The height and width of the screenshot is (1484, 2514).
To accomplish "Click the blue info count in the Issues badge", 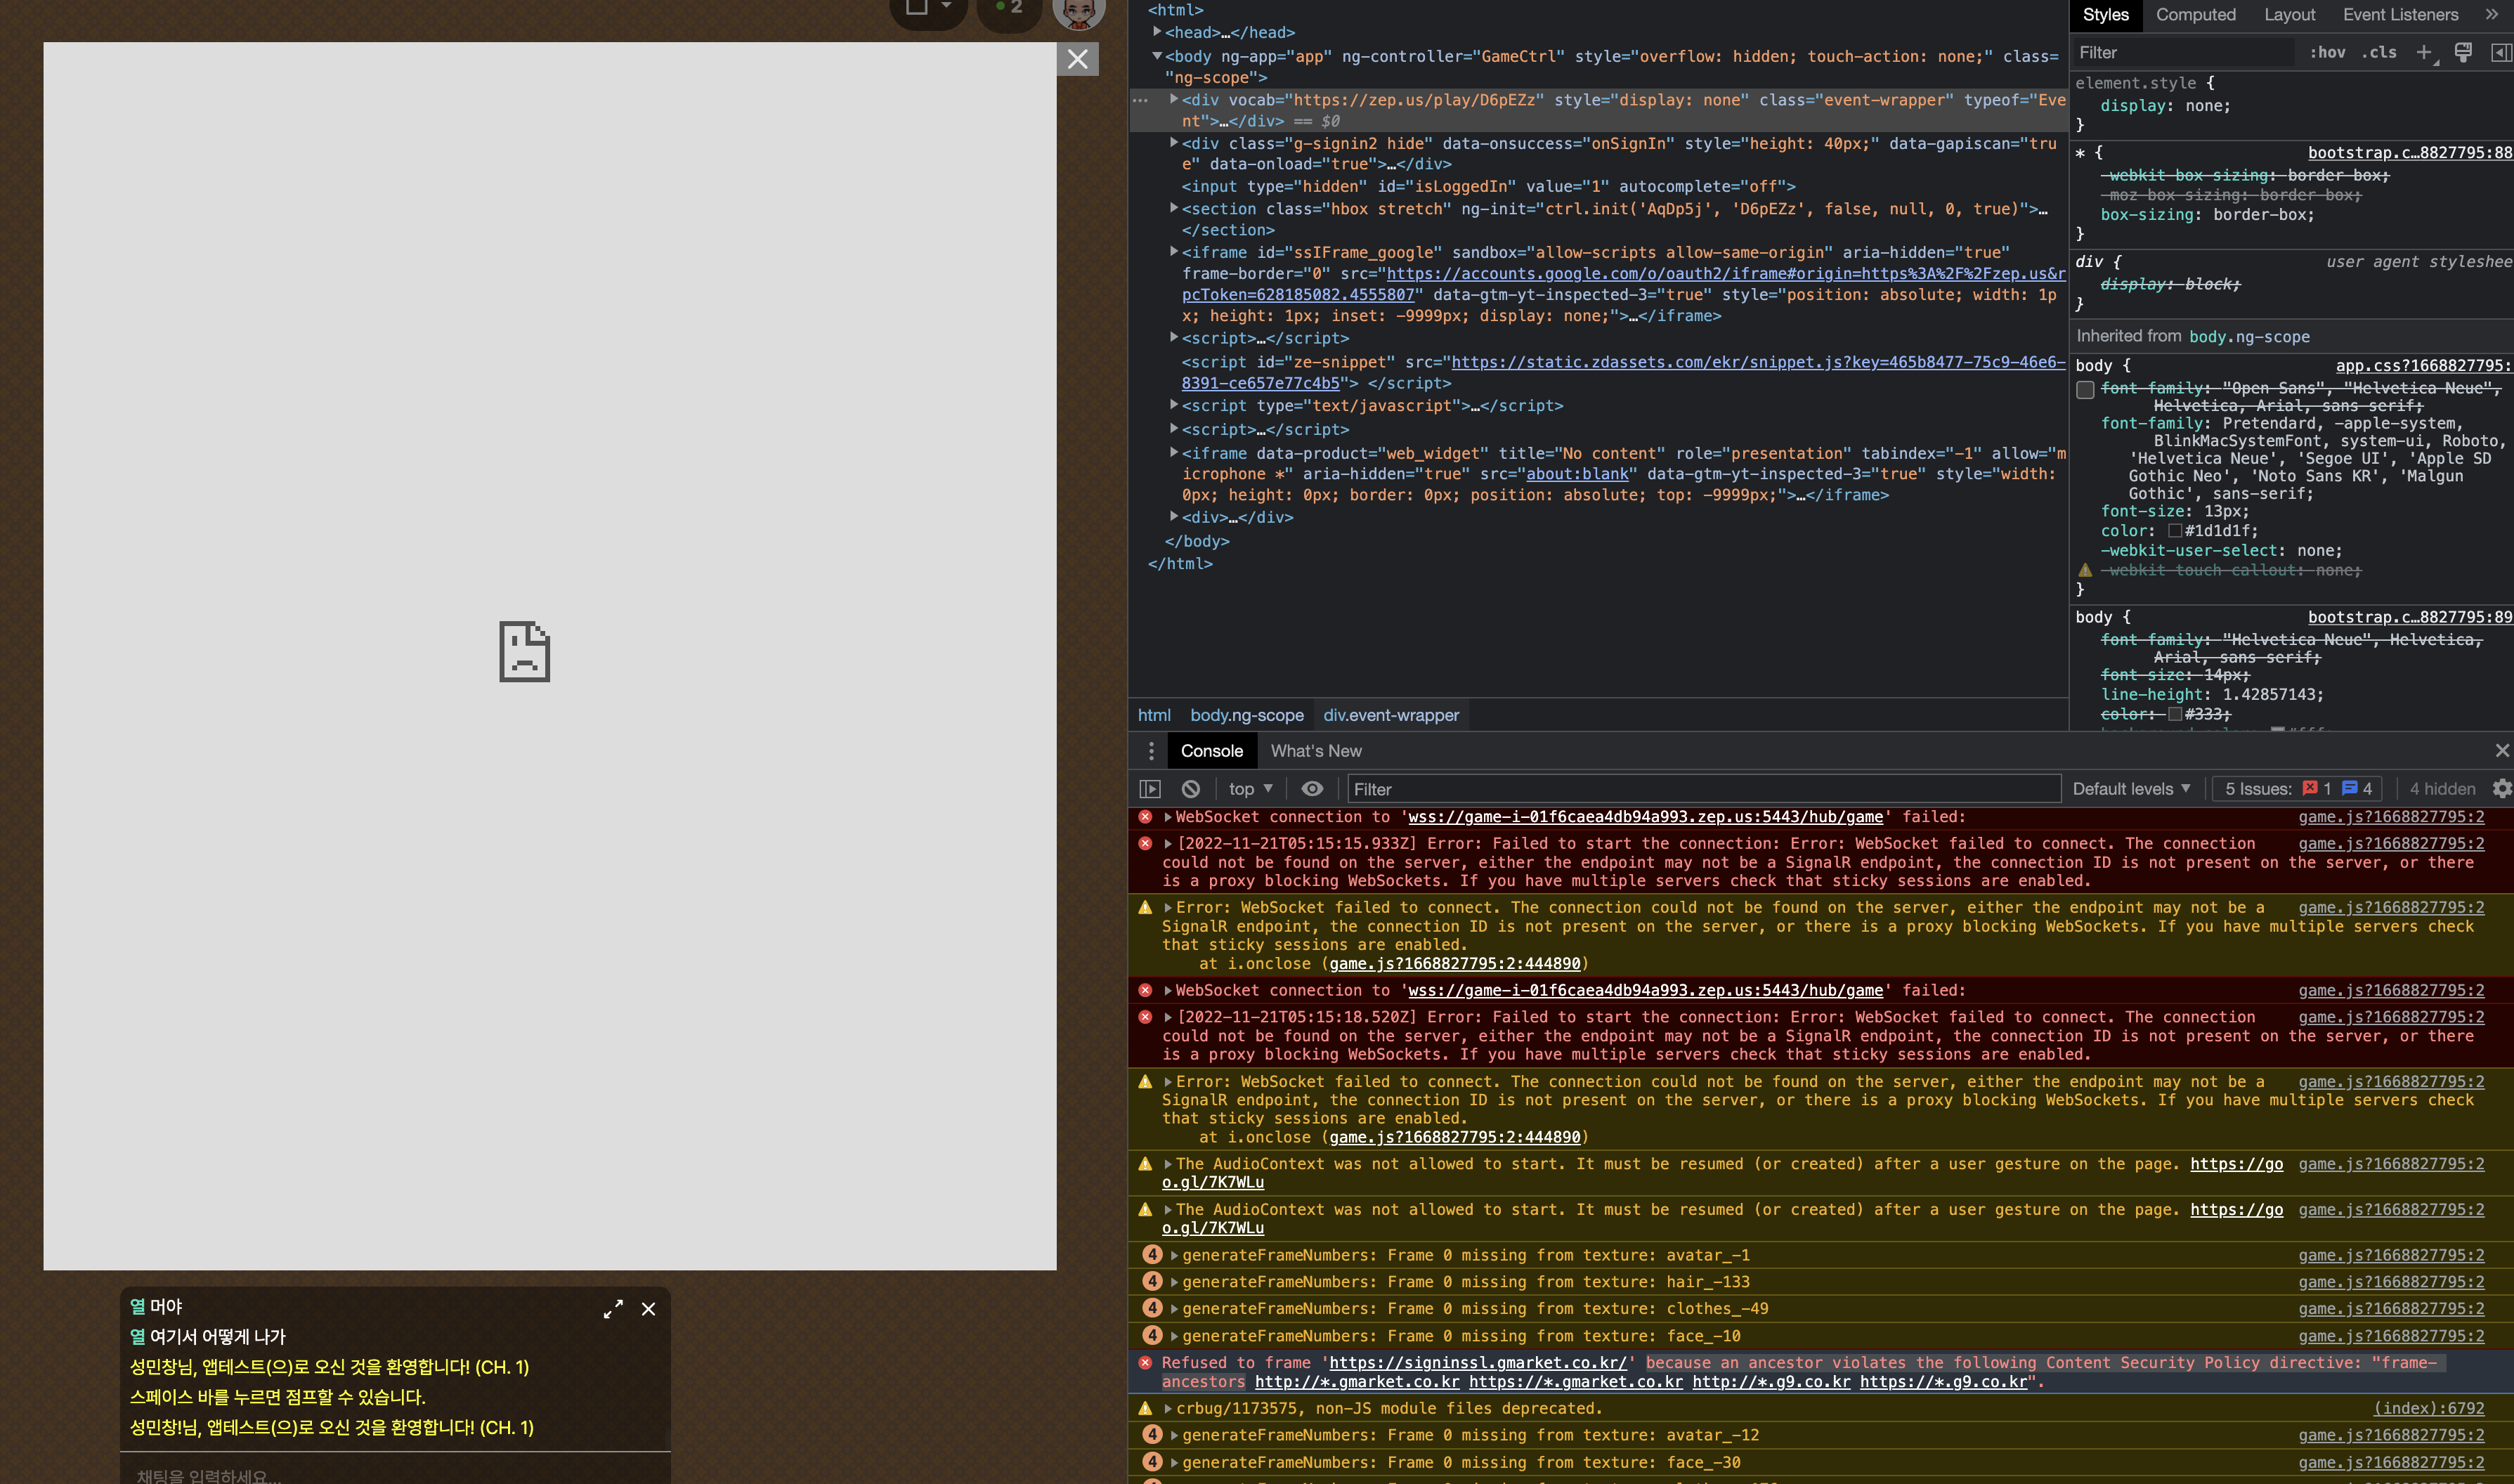I will tap(2357, 789).
